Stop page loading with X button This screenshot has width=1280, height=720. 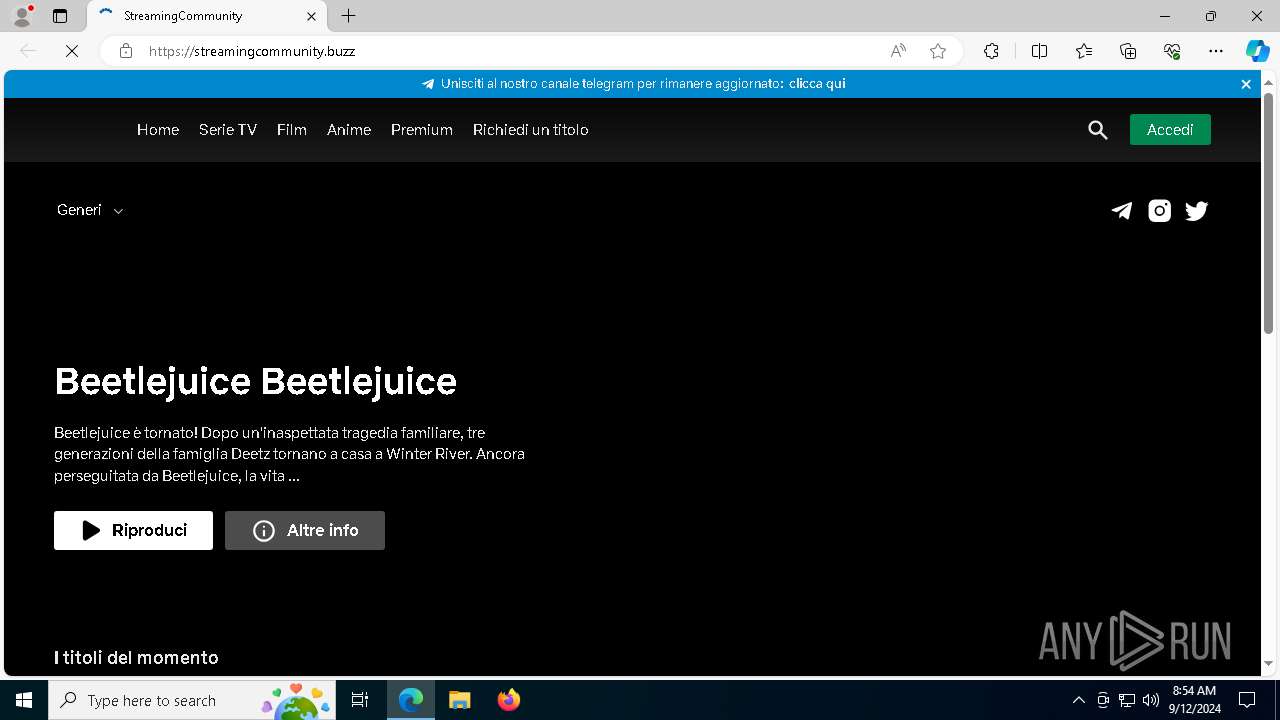coord(72,51)
